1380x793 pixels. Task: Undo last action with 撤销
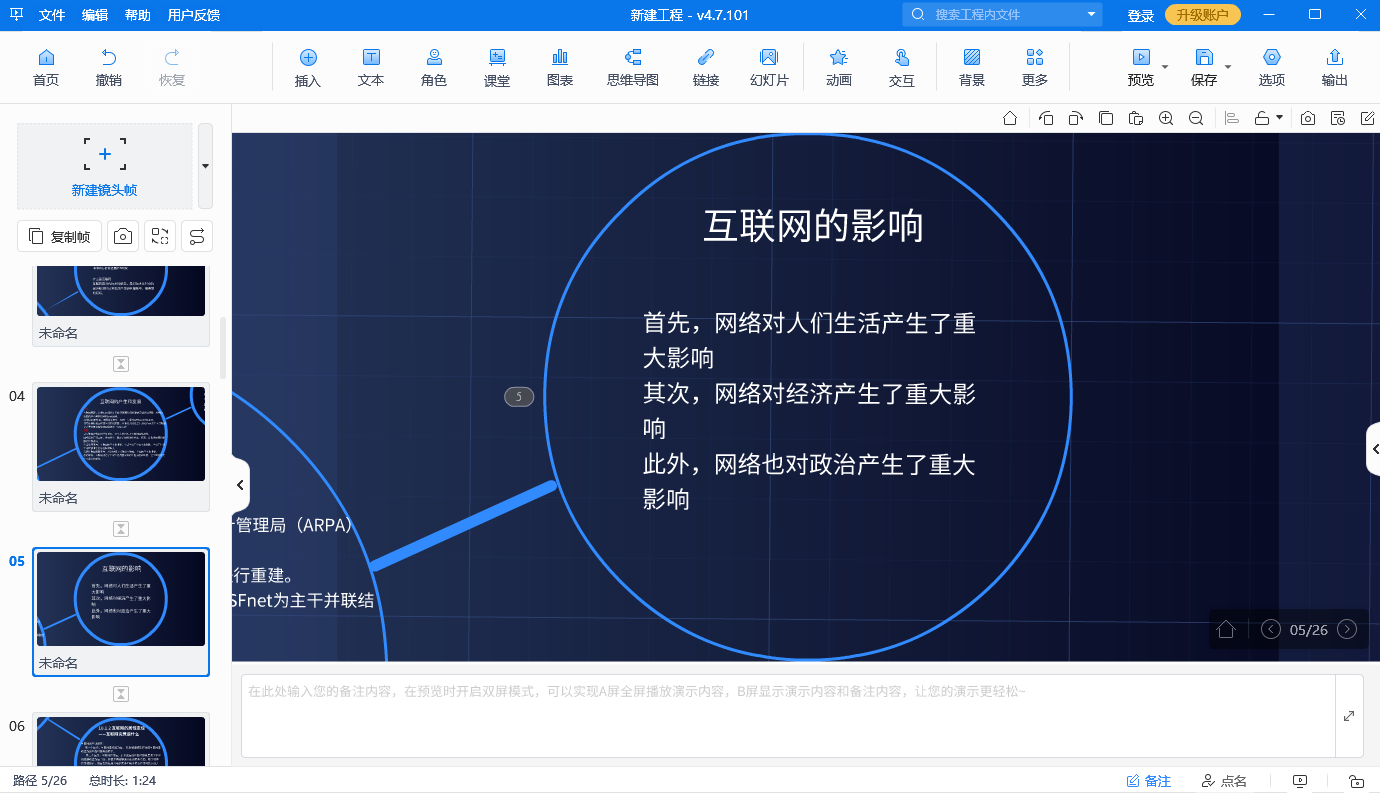click(x=109, y=68)
